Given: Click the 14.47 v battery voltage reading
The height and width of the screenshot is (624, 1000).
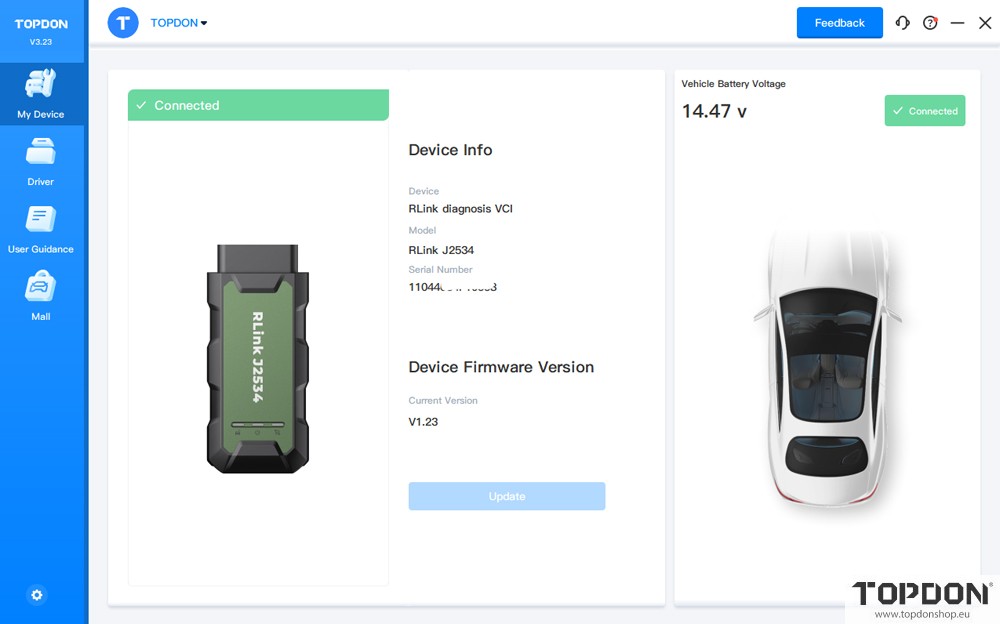Looking at the screenshot, I should 714,111.
